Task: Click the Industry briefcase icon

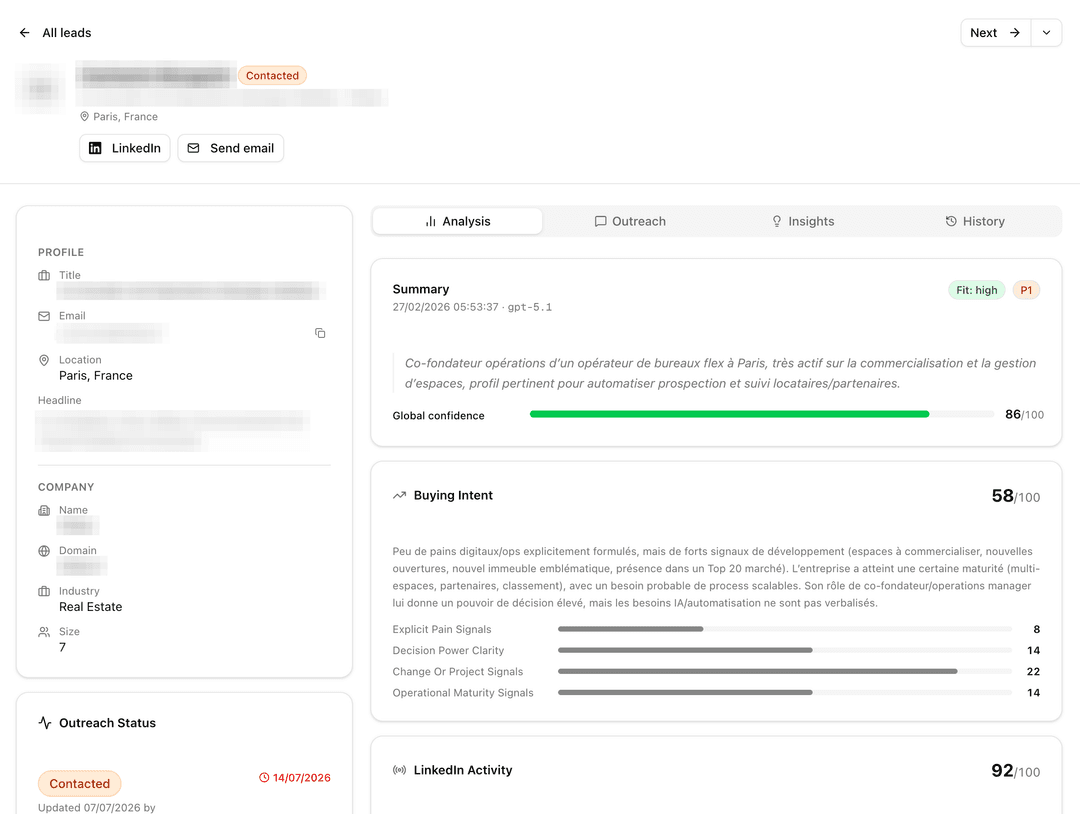Action: (44, 592)
